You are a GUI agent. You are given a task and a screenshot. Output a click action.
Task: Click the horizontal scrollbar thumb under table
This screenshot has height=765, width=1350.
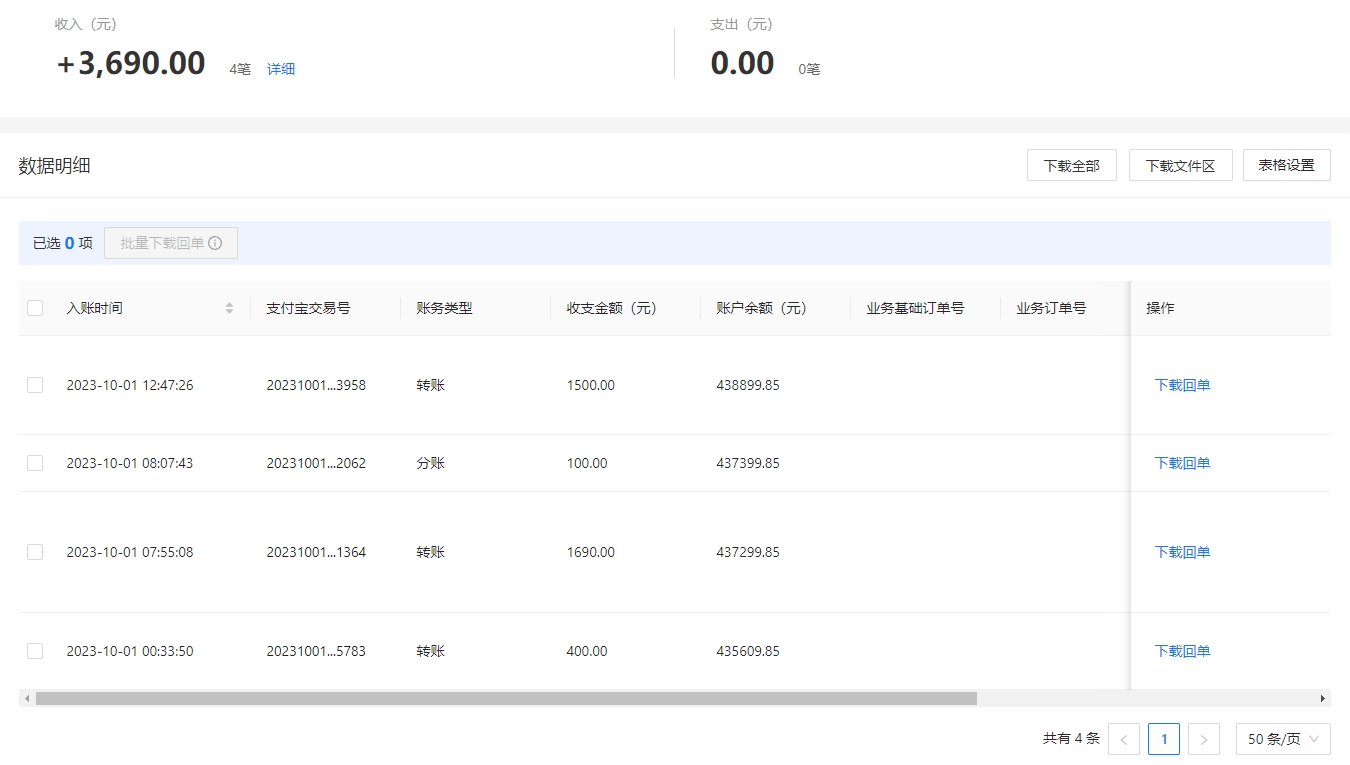506,698
